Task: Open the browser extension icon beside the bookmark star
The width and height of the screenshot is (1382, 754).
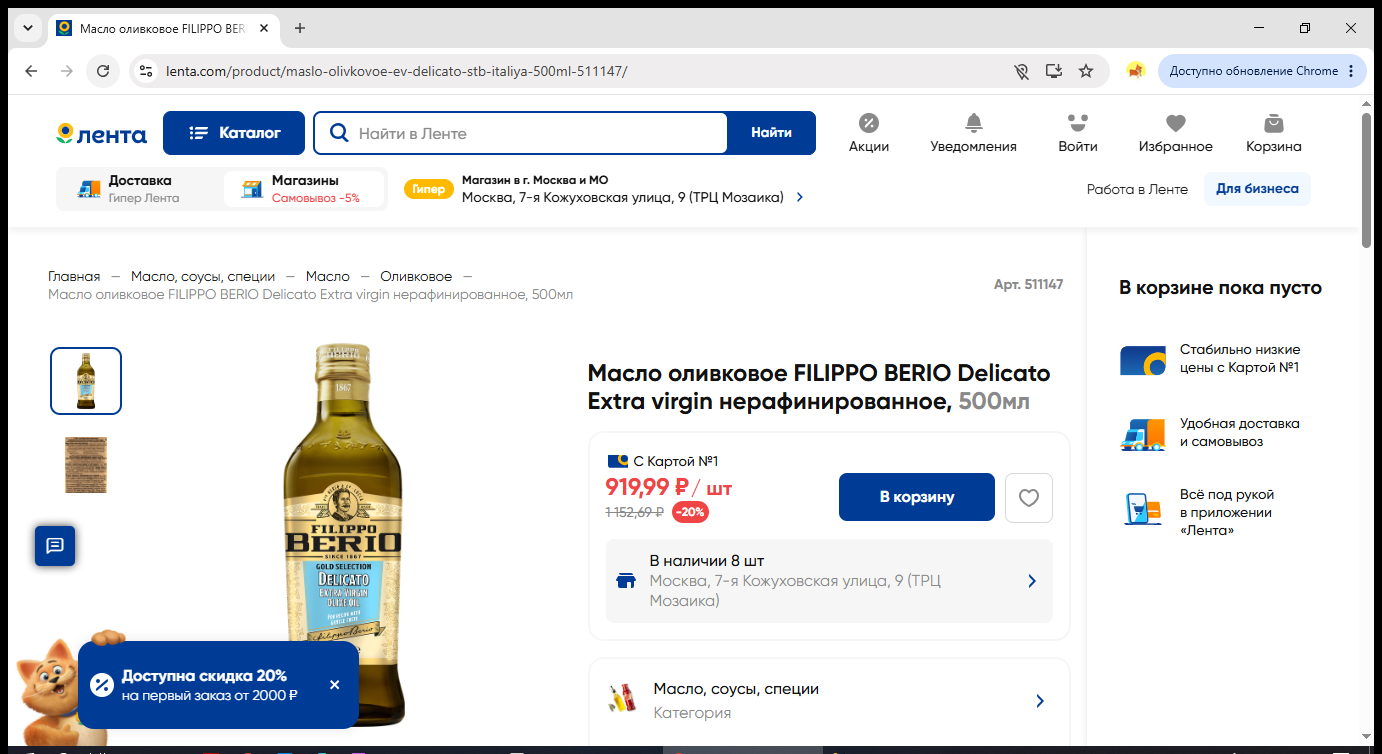Action: coord(1135,71)
